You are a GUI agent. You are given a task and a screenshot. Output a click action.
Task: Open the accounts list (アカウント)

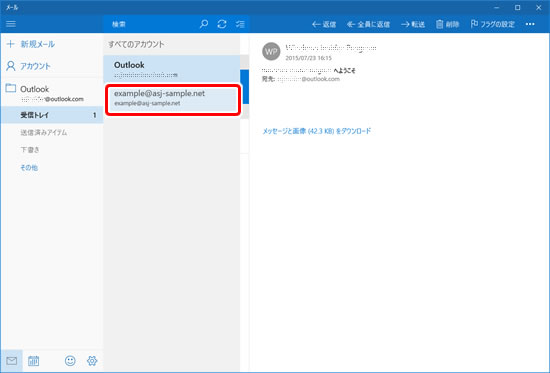click(29, 66)
